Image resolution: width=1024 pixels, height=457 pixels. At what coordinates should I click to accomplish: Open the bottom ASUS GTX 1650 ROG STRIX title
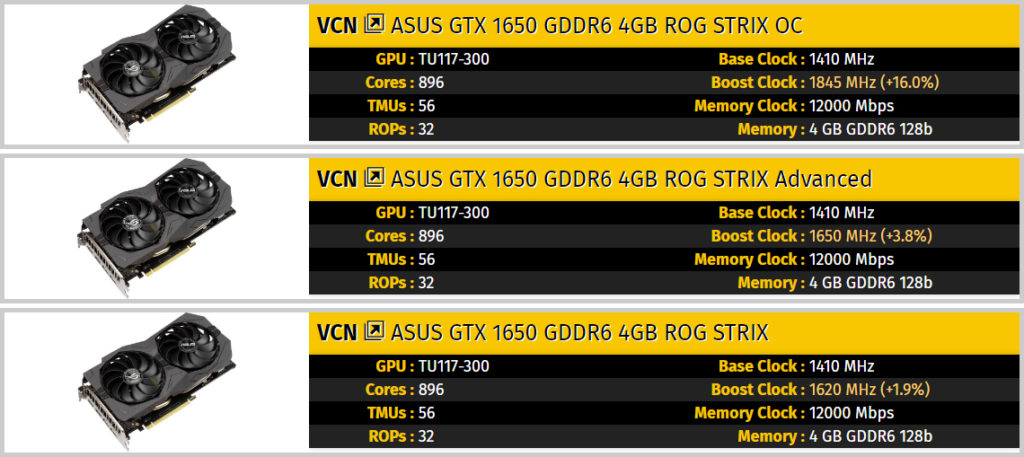coord(579,332)
